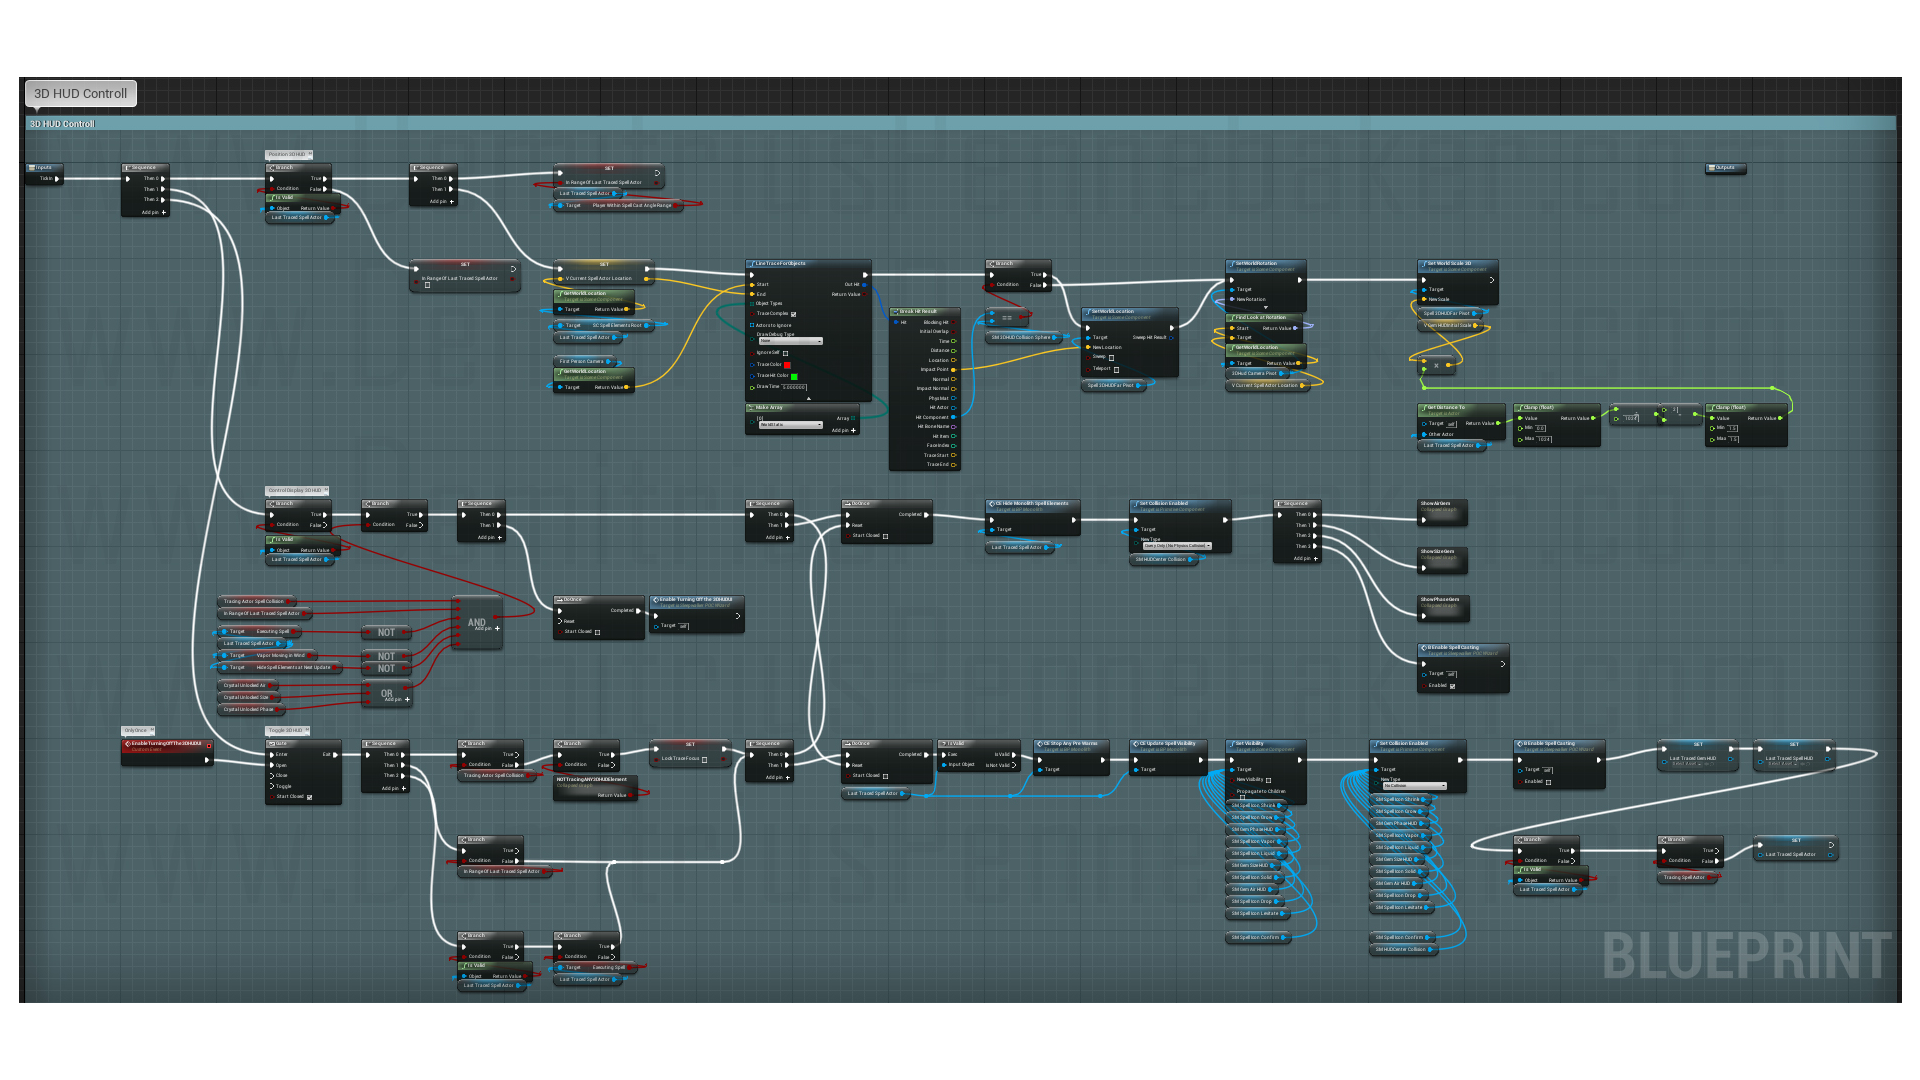Click the LineTrace Start input pin
1920x1080 pixels.
coord(752,285)
